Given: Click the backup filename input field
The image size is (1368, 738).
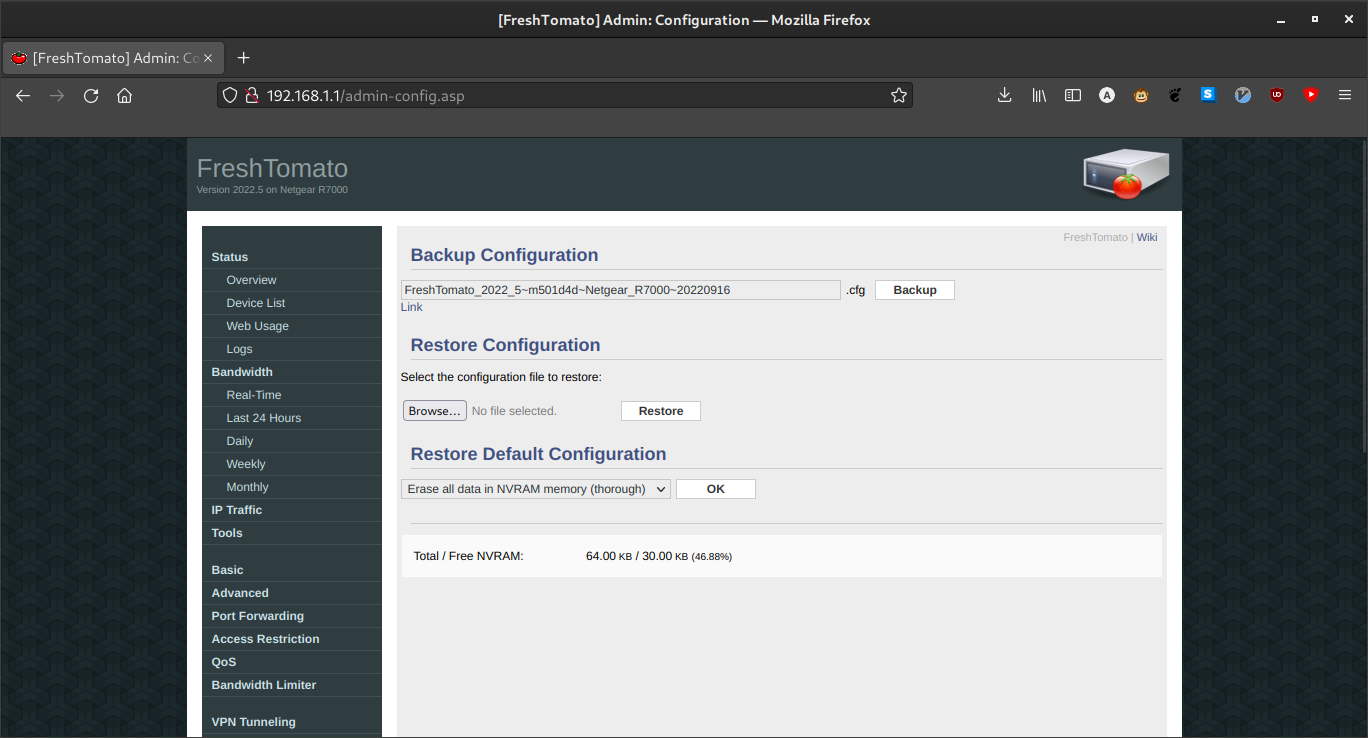Looking at the screenshot, I should (621, 290).
